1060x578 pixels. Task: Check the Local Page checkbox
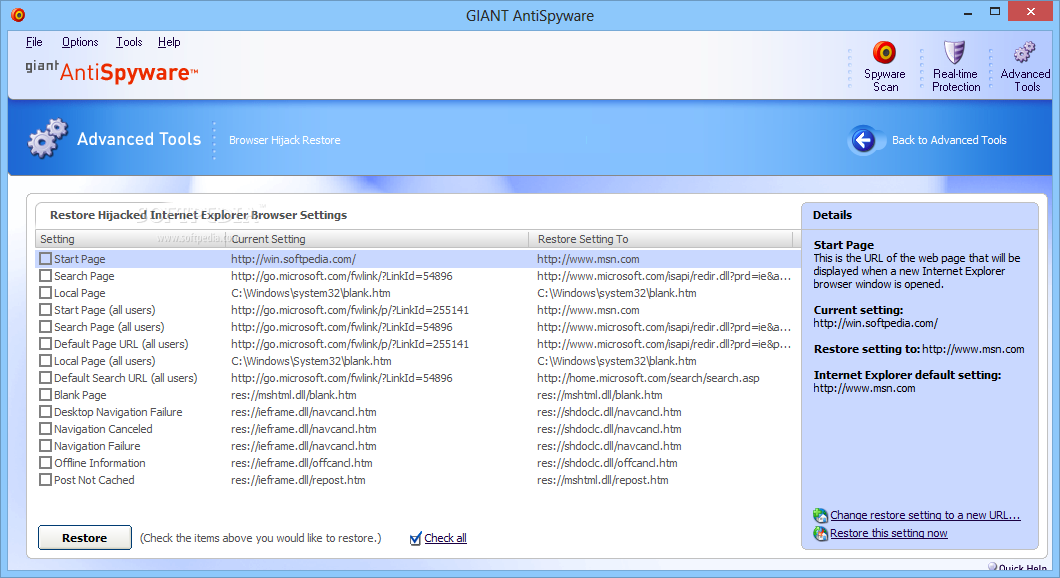point(45,293)
